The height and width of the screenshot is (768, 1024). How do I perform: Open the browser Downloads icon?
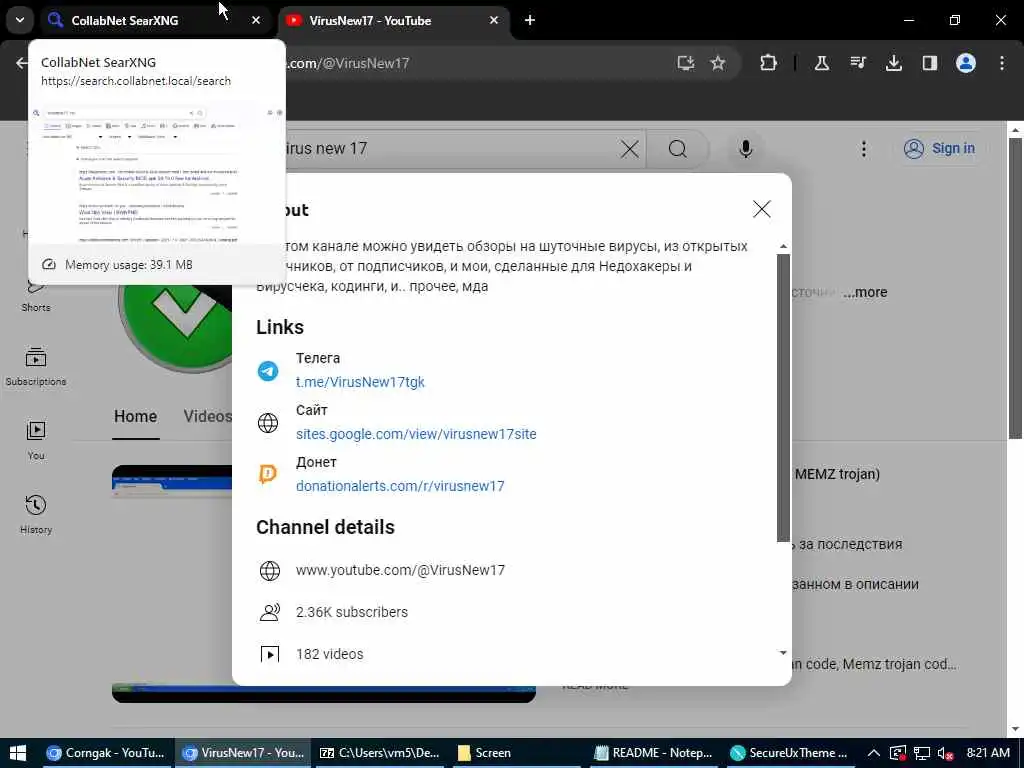click(x=893, y=63)
